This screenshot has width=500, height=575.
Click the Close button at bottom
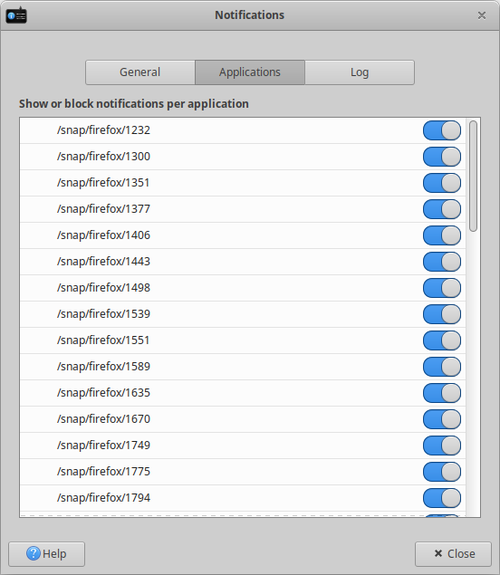453,554
